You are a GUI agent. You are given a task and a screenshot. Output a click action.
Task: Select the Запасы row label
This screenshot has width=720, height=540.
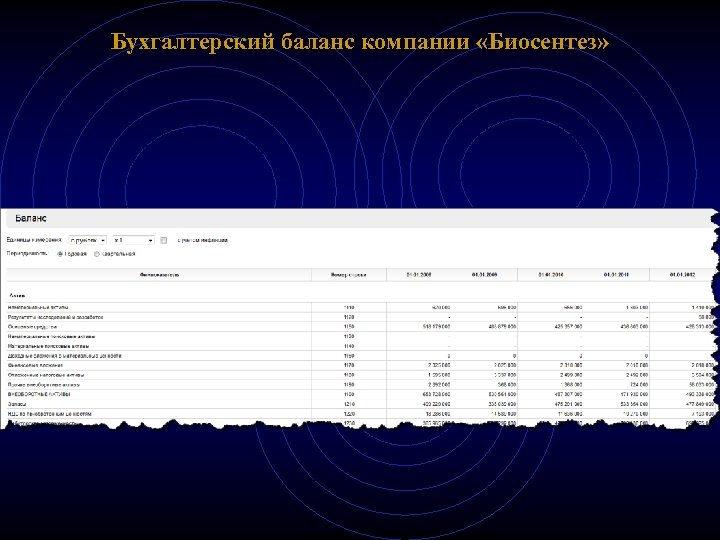pyautogui.click(x=17, y=404)
